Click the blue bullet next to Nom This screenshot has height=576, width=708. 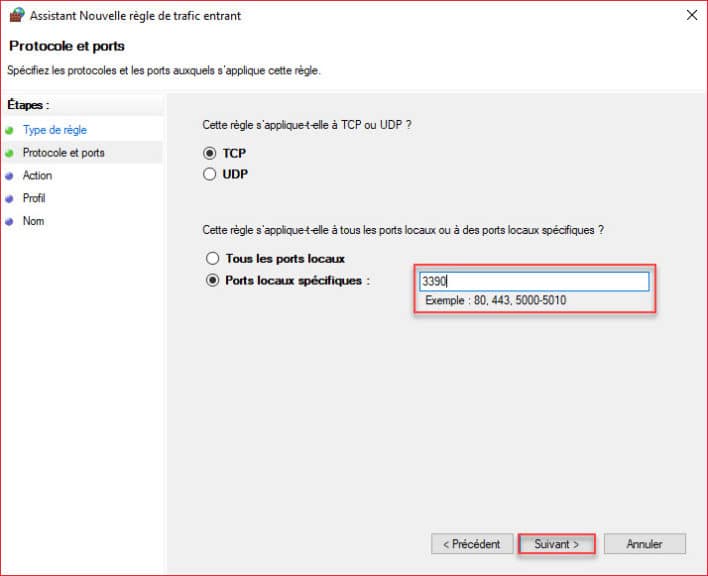point(9,222)
